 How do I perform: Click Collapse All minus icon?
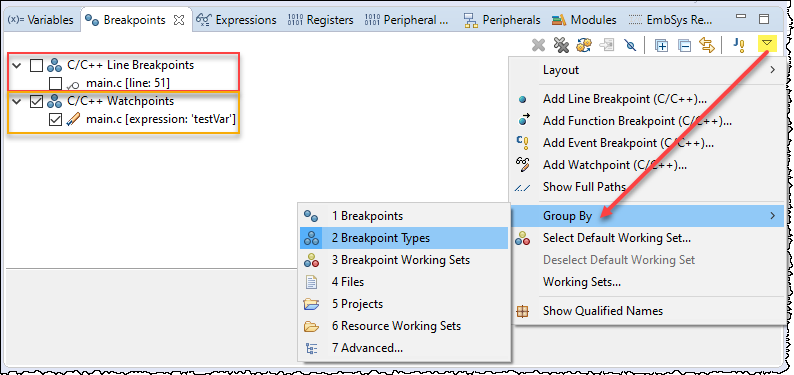685,46
